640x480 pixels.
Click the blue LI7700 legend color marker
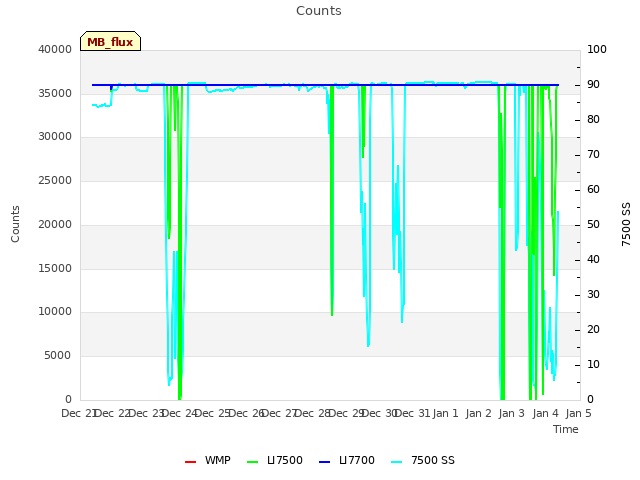pos(324,462)
